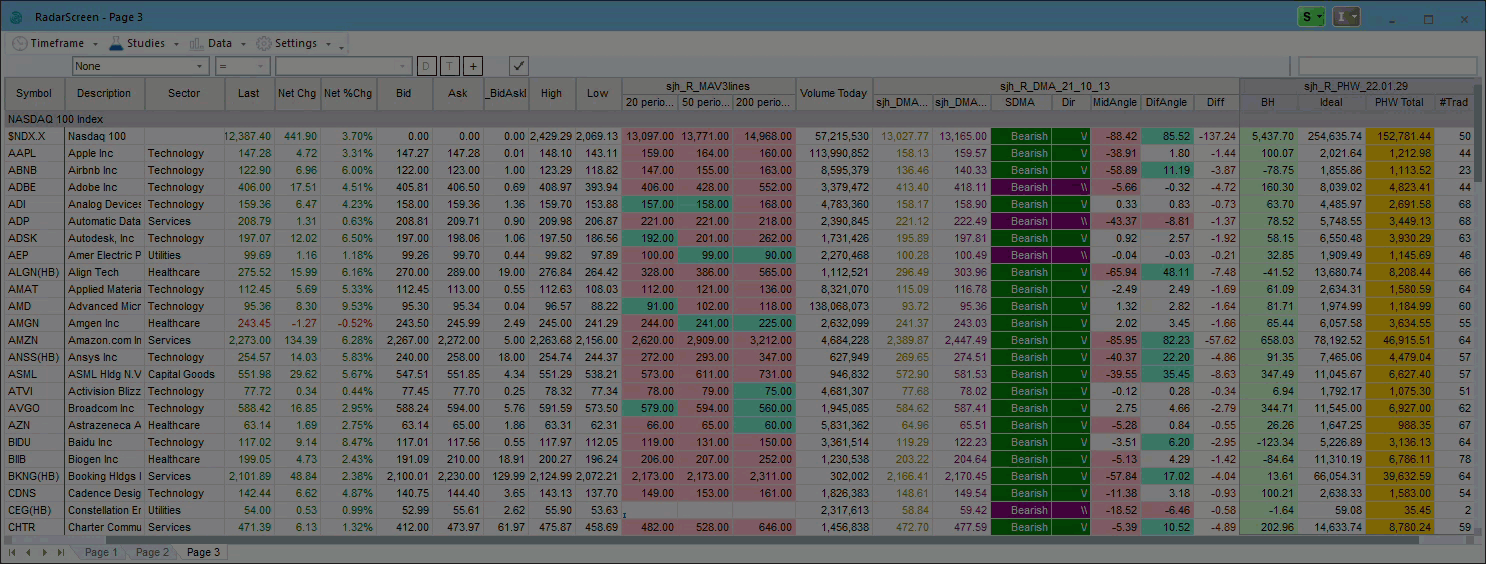Select the NASDAQ 100 Index group row

pyautogui.click(x=737, y=119)
